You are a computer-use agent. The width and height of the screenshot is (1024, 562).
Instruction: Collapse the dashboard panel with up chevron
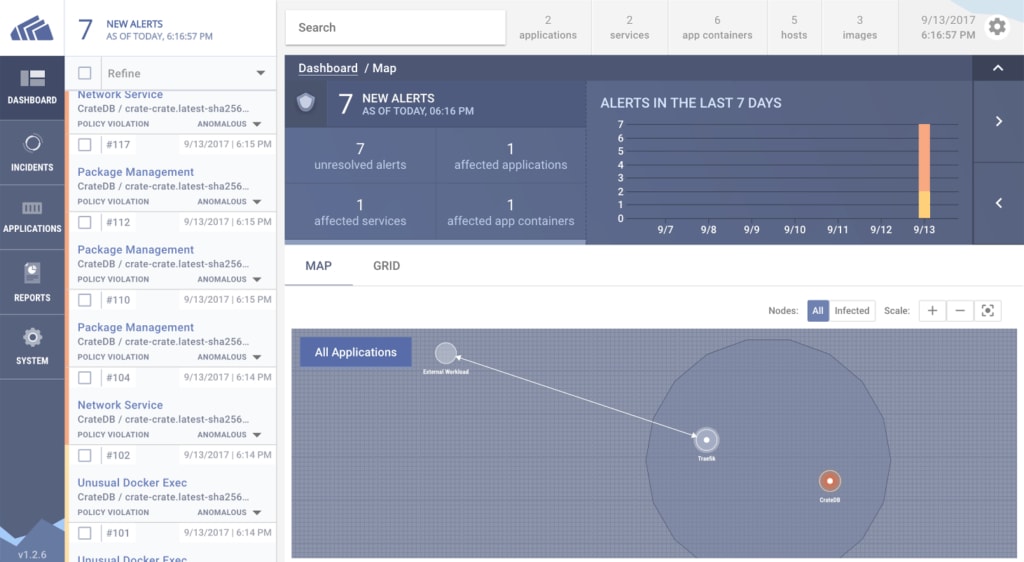click(997, 68)
